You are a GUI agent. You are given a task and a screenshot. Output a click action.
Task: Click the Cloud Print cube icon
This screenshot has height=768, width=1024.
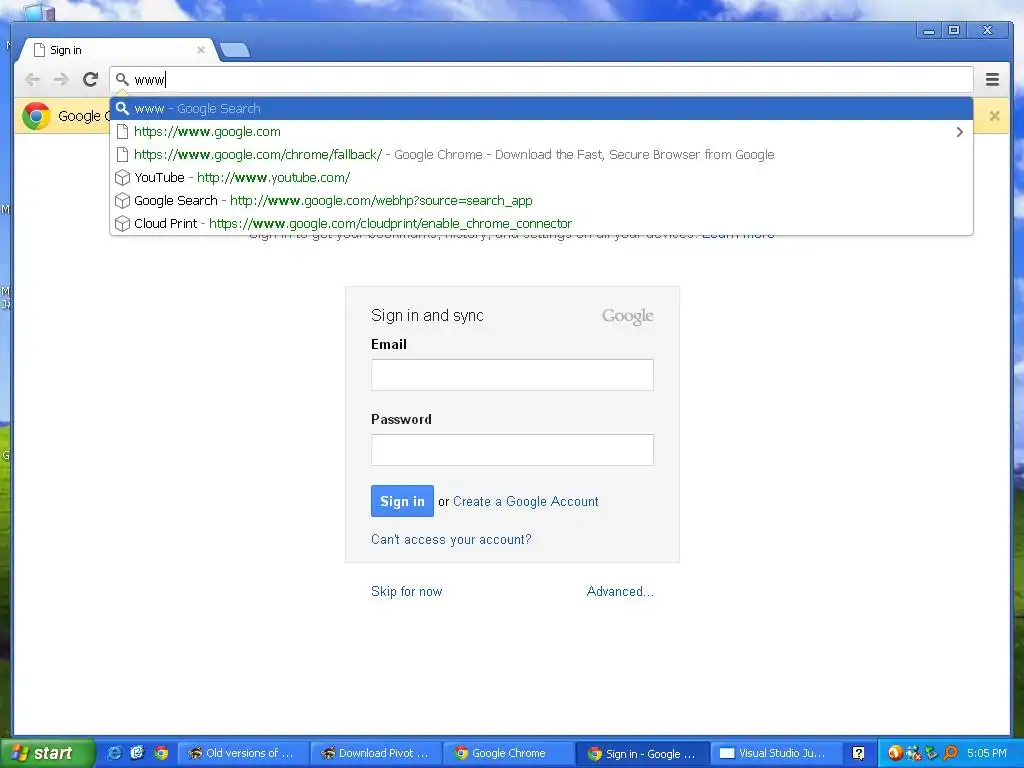point(122,223)
